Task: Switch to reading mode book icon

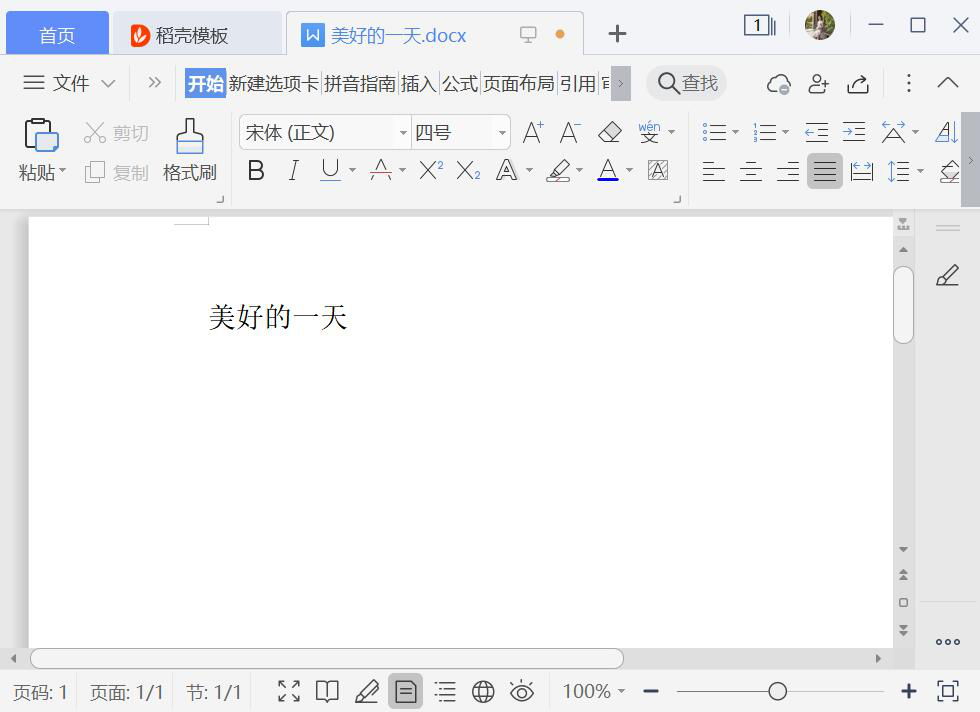Action: 327,691
